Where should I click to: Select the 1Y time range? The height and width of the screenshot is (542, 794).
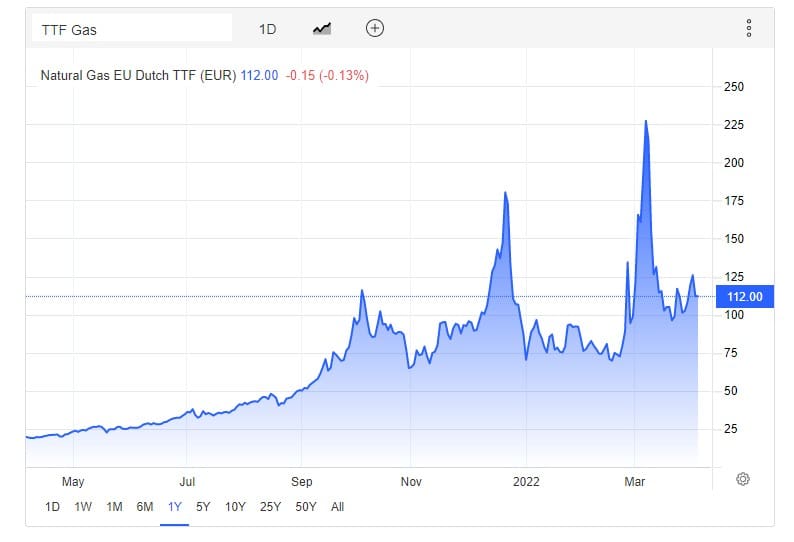click(175, 507)
